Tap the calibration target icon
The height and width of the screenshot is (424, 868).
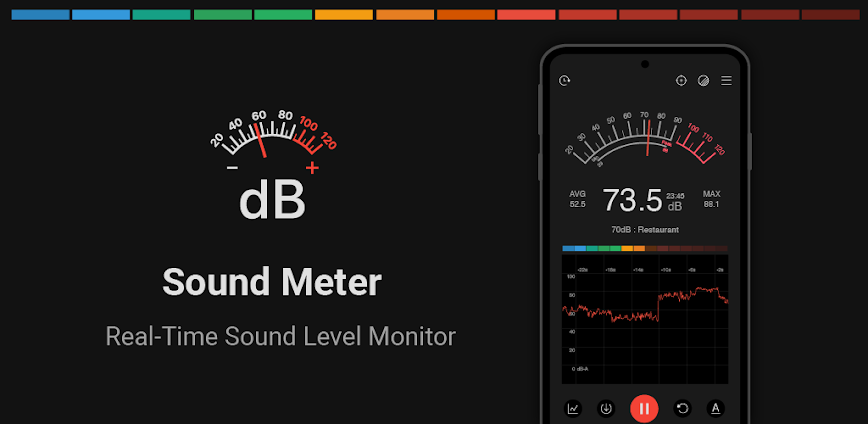[681, 81]
